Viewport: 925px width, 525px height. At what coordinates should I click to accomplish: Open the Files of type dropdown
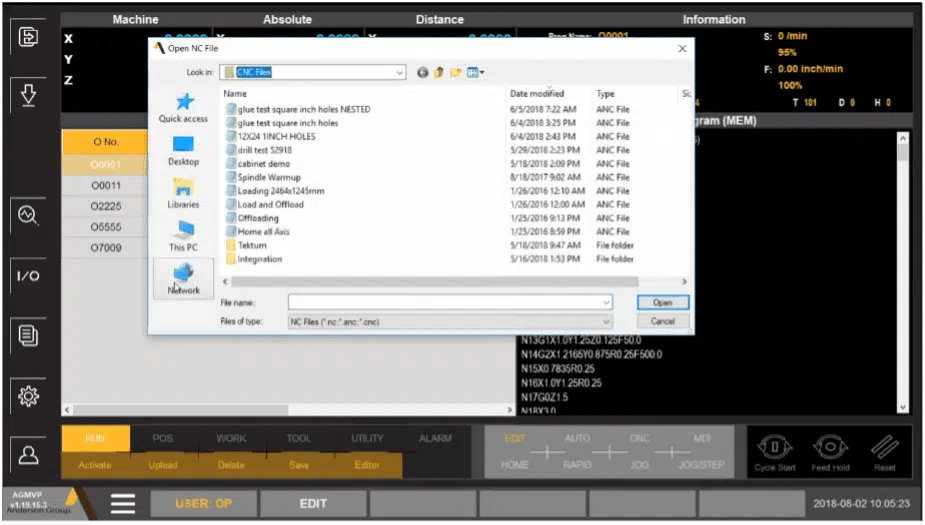pyautogui.click(x=606, y=322)
